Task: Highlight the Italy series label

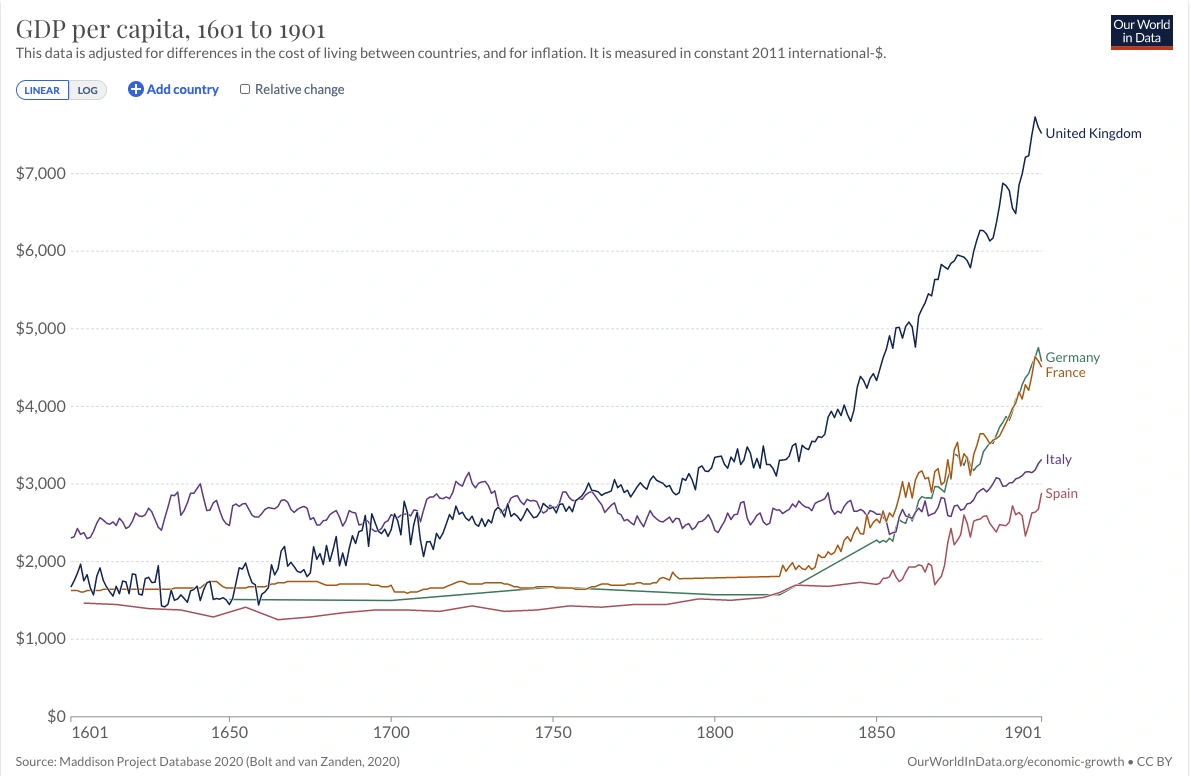Action: pos(1058,459)
